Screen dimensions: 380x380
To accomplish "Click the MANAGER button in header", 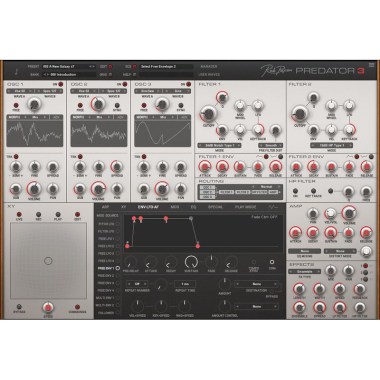I will point(209,67).
